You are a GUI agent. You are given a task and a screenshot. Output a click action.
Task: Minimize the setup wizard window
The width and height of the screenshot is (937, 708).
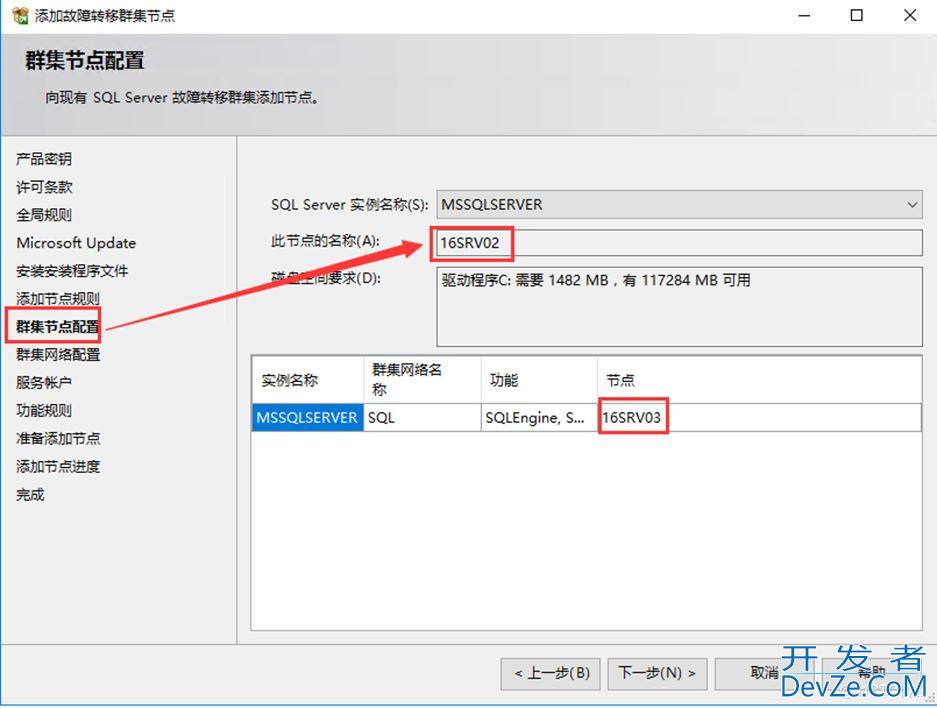pyautogui.click(x=805, y=16)
